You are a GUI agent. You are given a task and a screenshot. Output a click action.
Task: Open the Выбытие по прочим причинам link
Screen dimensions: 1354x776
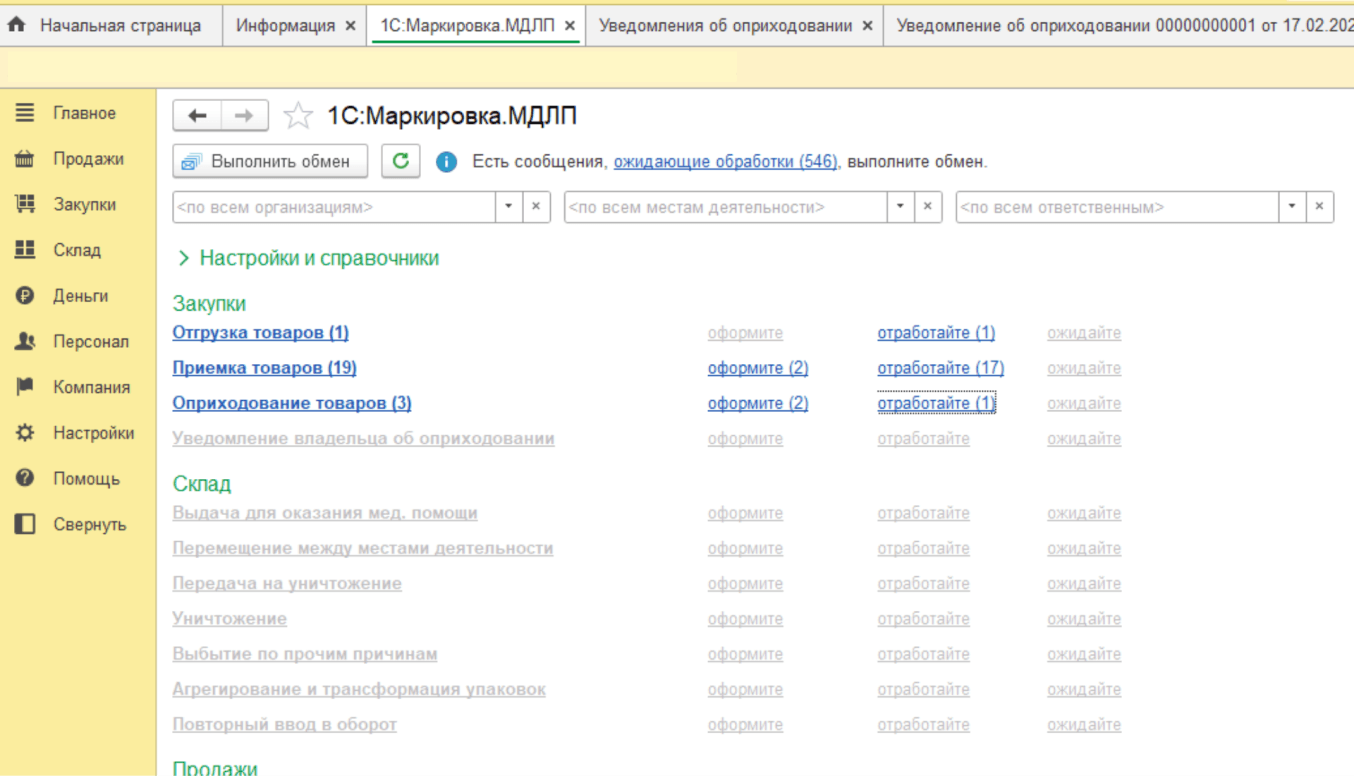305,654
